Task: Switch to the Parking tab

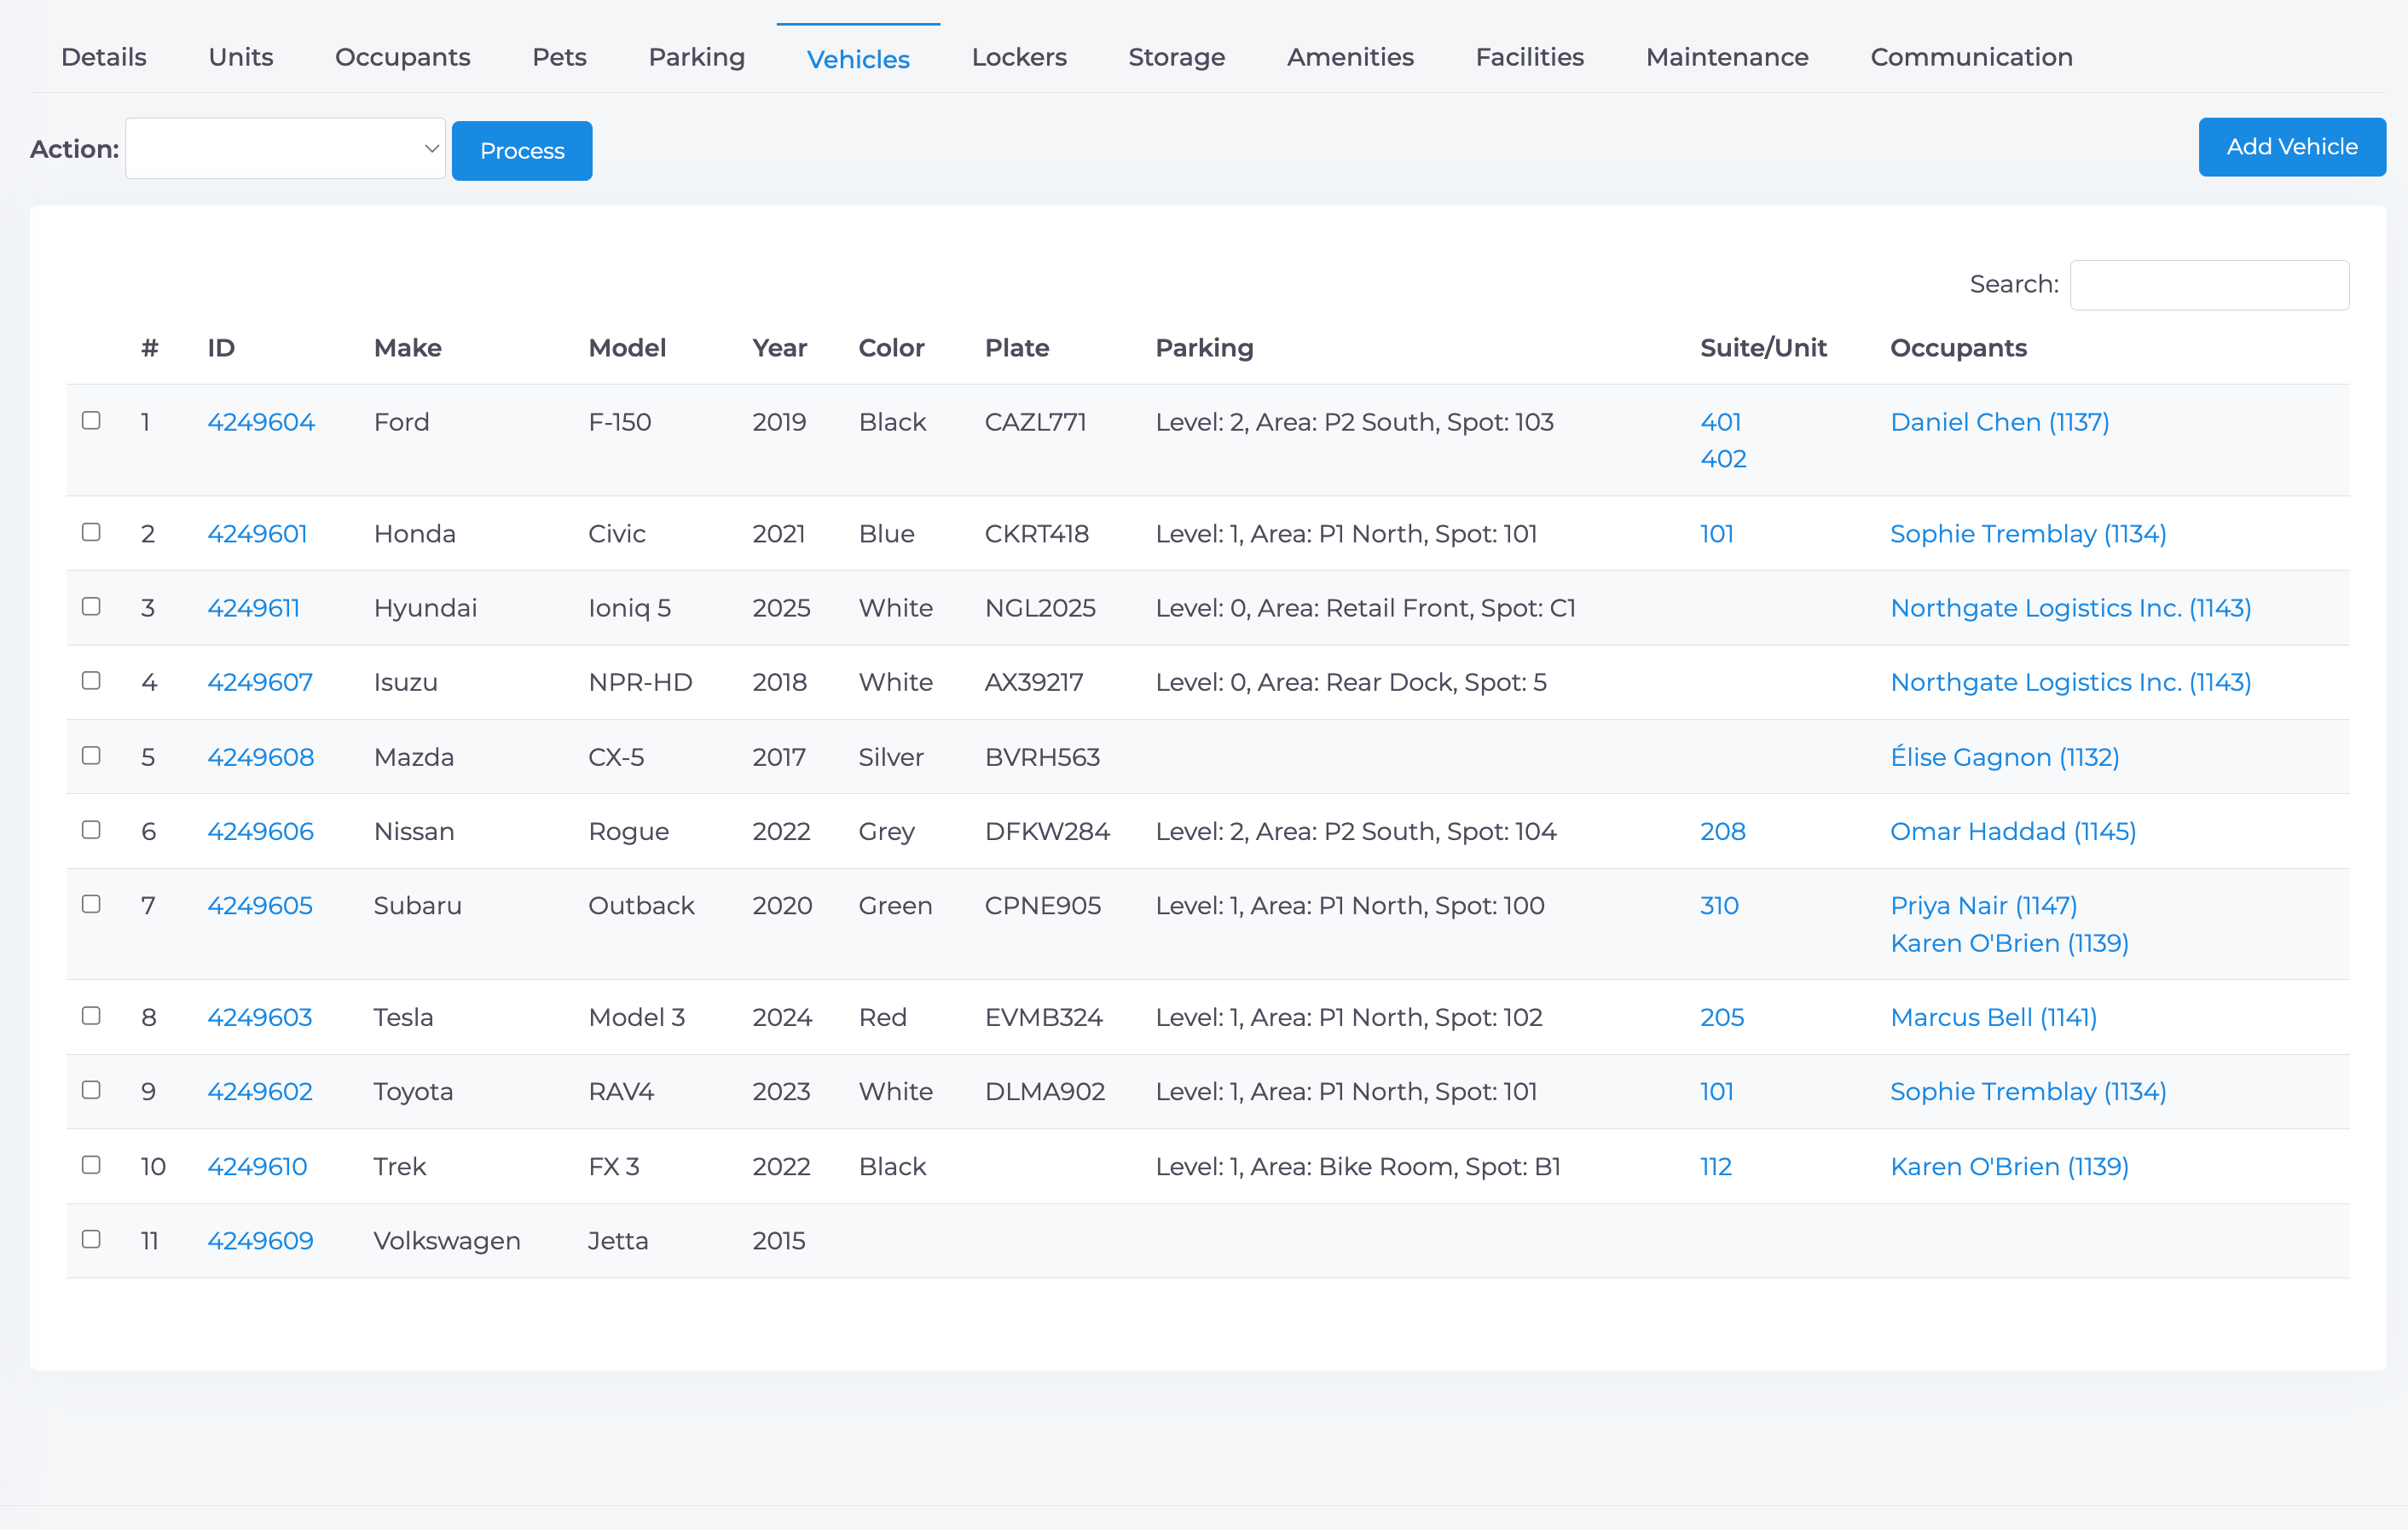Action: pyautogui.click(x=696, y=57)
